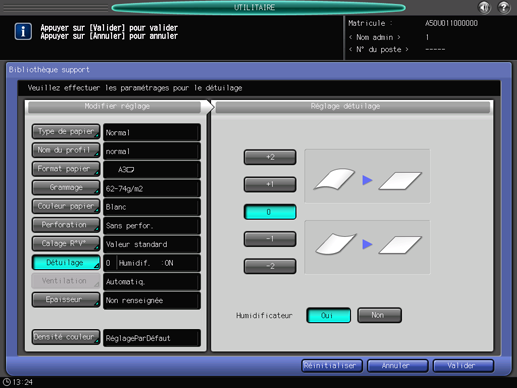Click the downward curl paper illustration
The height and width of the screenshot is (388, 517).
point(336,244)
